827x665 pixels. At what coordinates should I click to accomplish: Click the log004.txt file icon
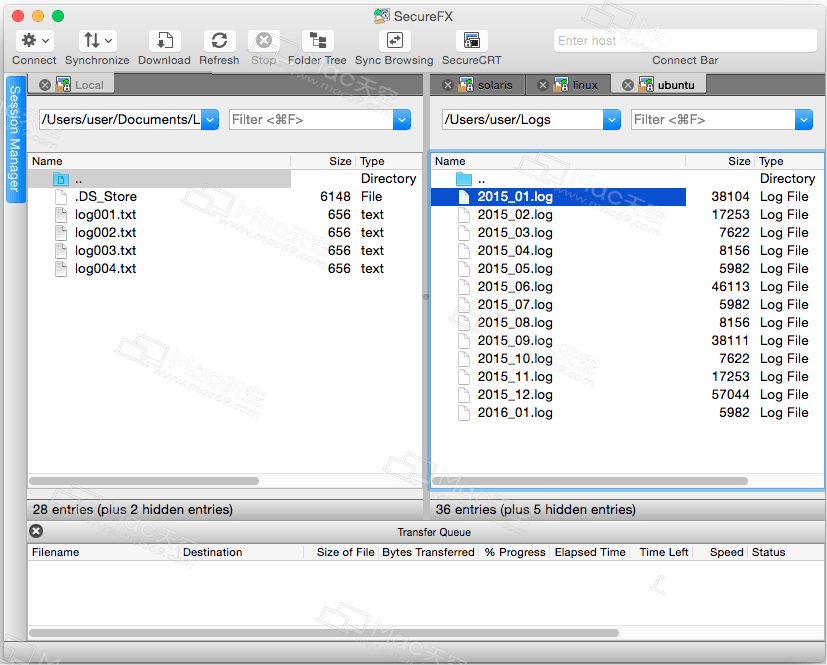pos(61,269)
